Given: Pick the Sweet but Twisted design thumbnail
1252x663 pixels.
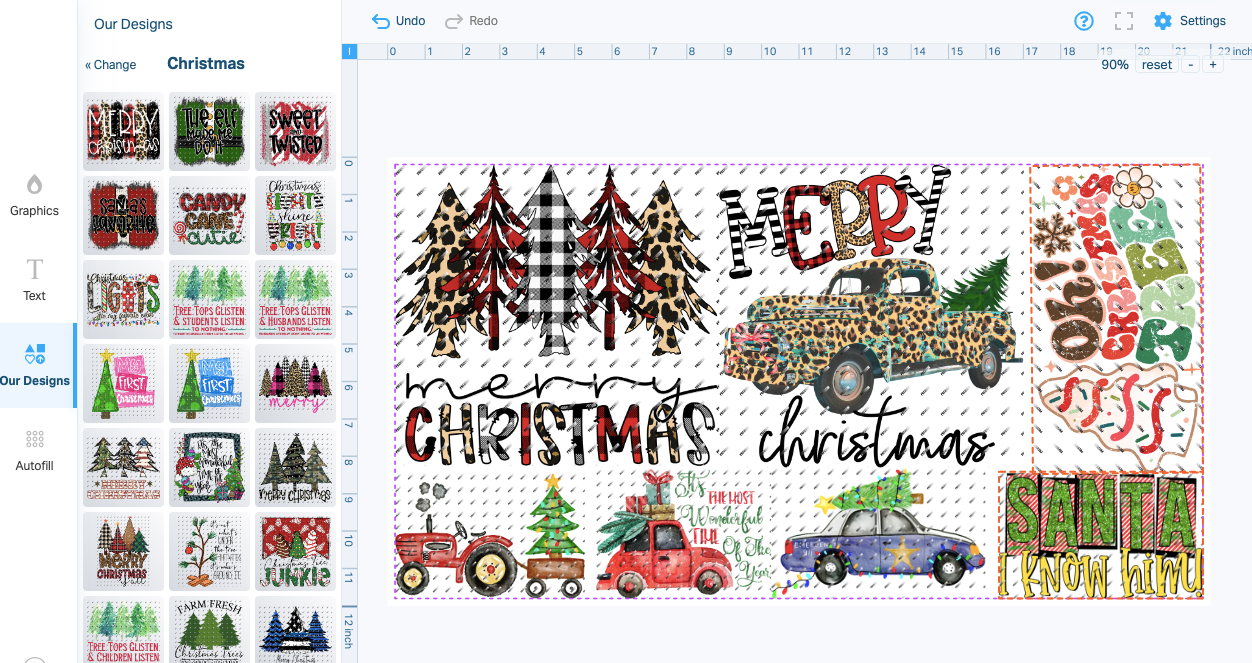Looking at the screenshot, I should pos(295,131).
